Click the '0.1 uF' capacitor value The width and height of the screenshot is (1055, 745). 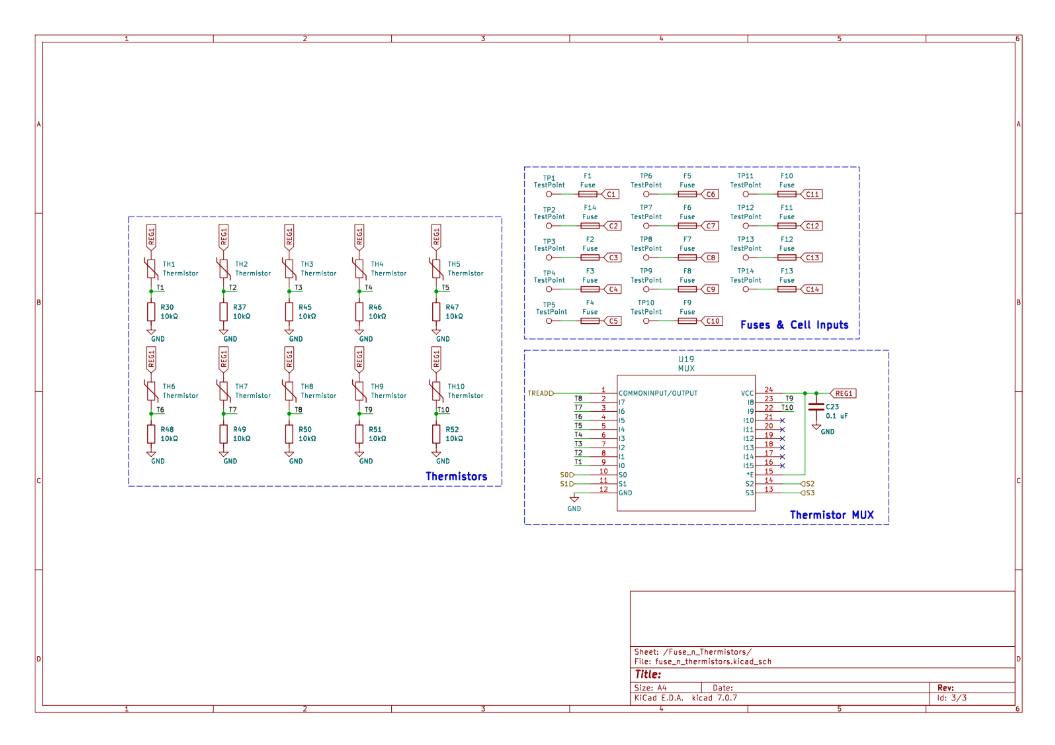coord(836,416)
